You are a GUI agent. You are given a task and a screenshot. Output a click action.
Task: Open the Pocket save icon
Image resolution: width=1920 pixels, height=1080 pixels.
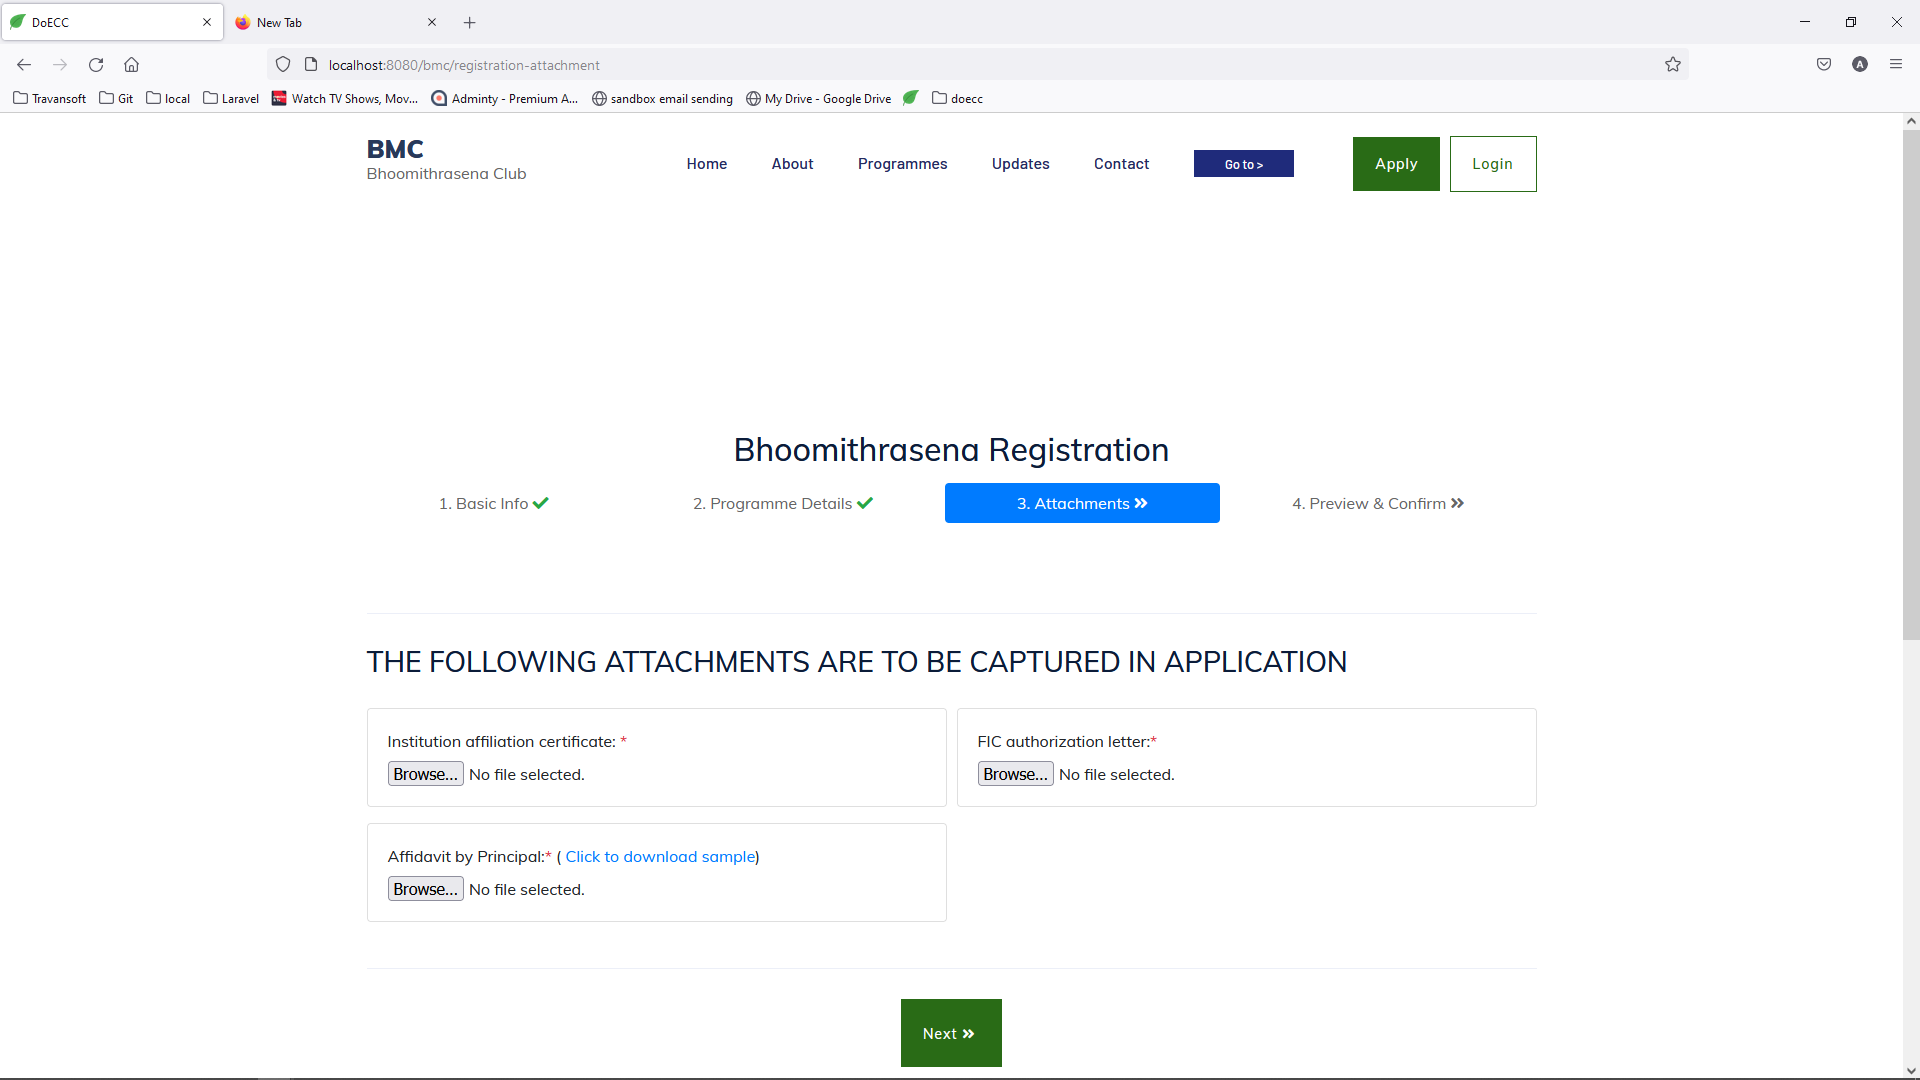(1824, 65)
